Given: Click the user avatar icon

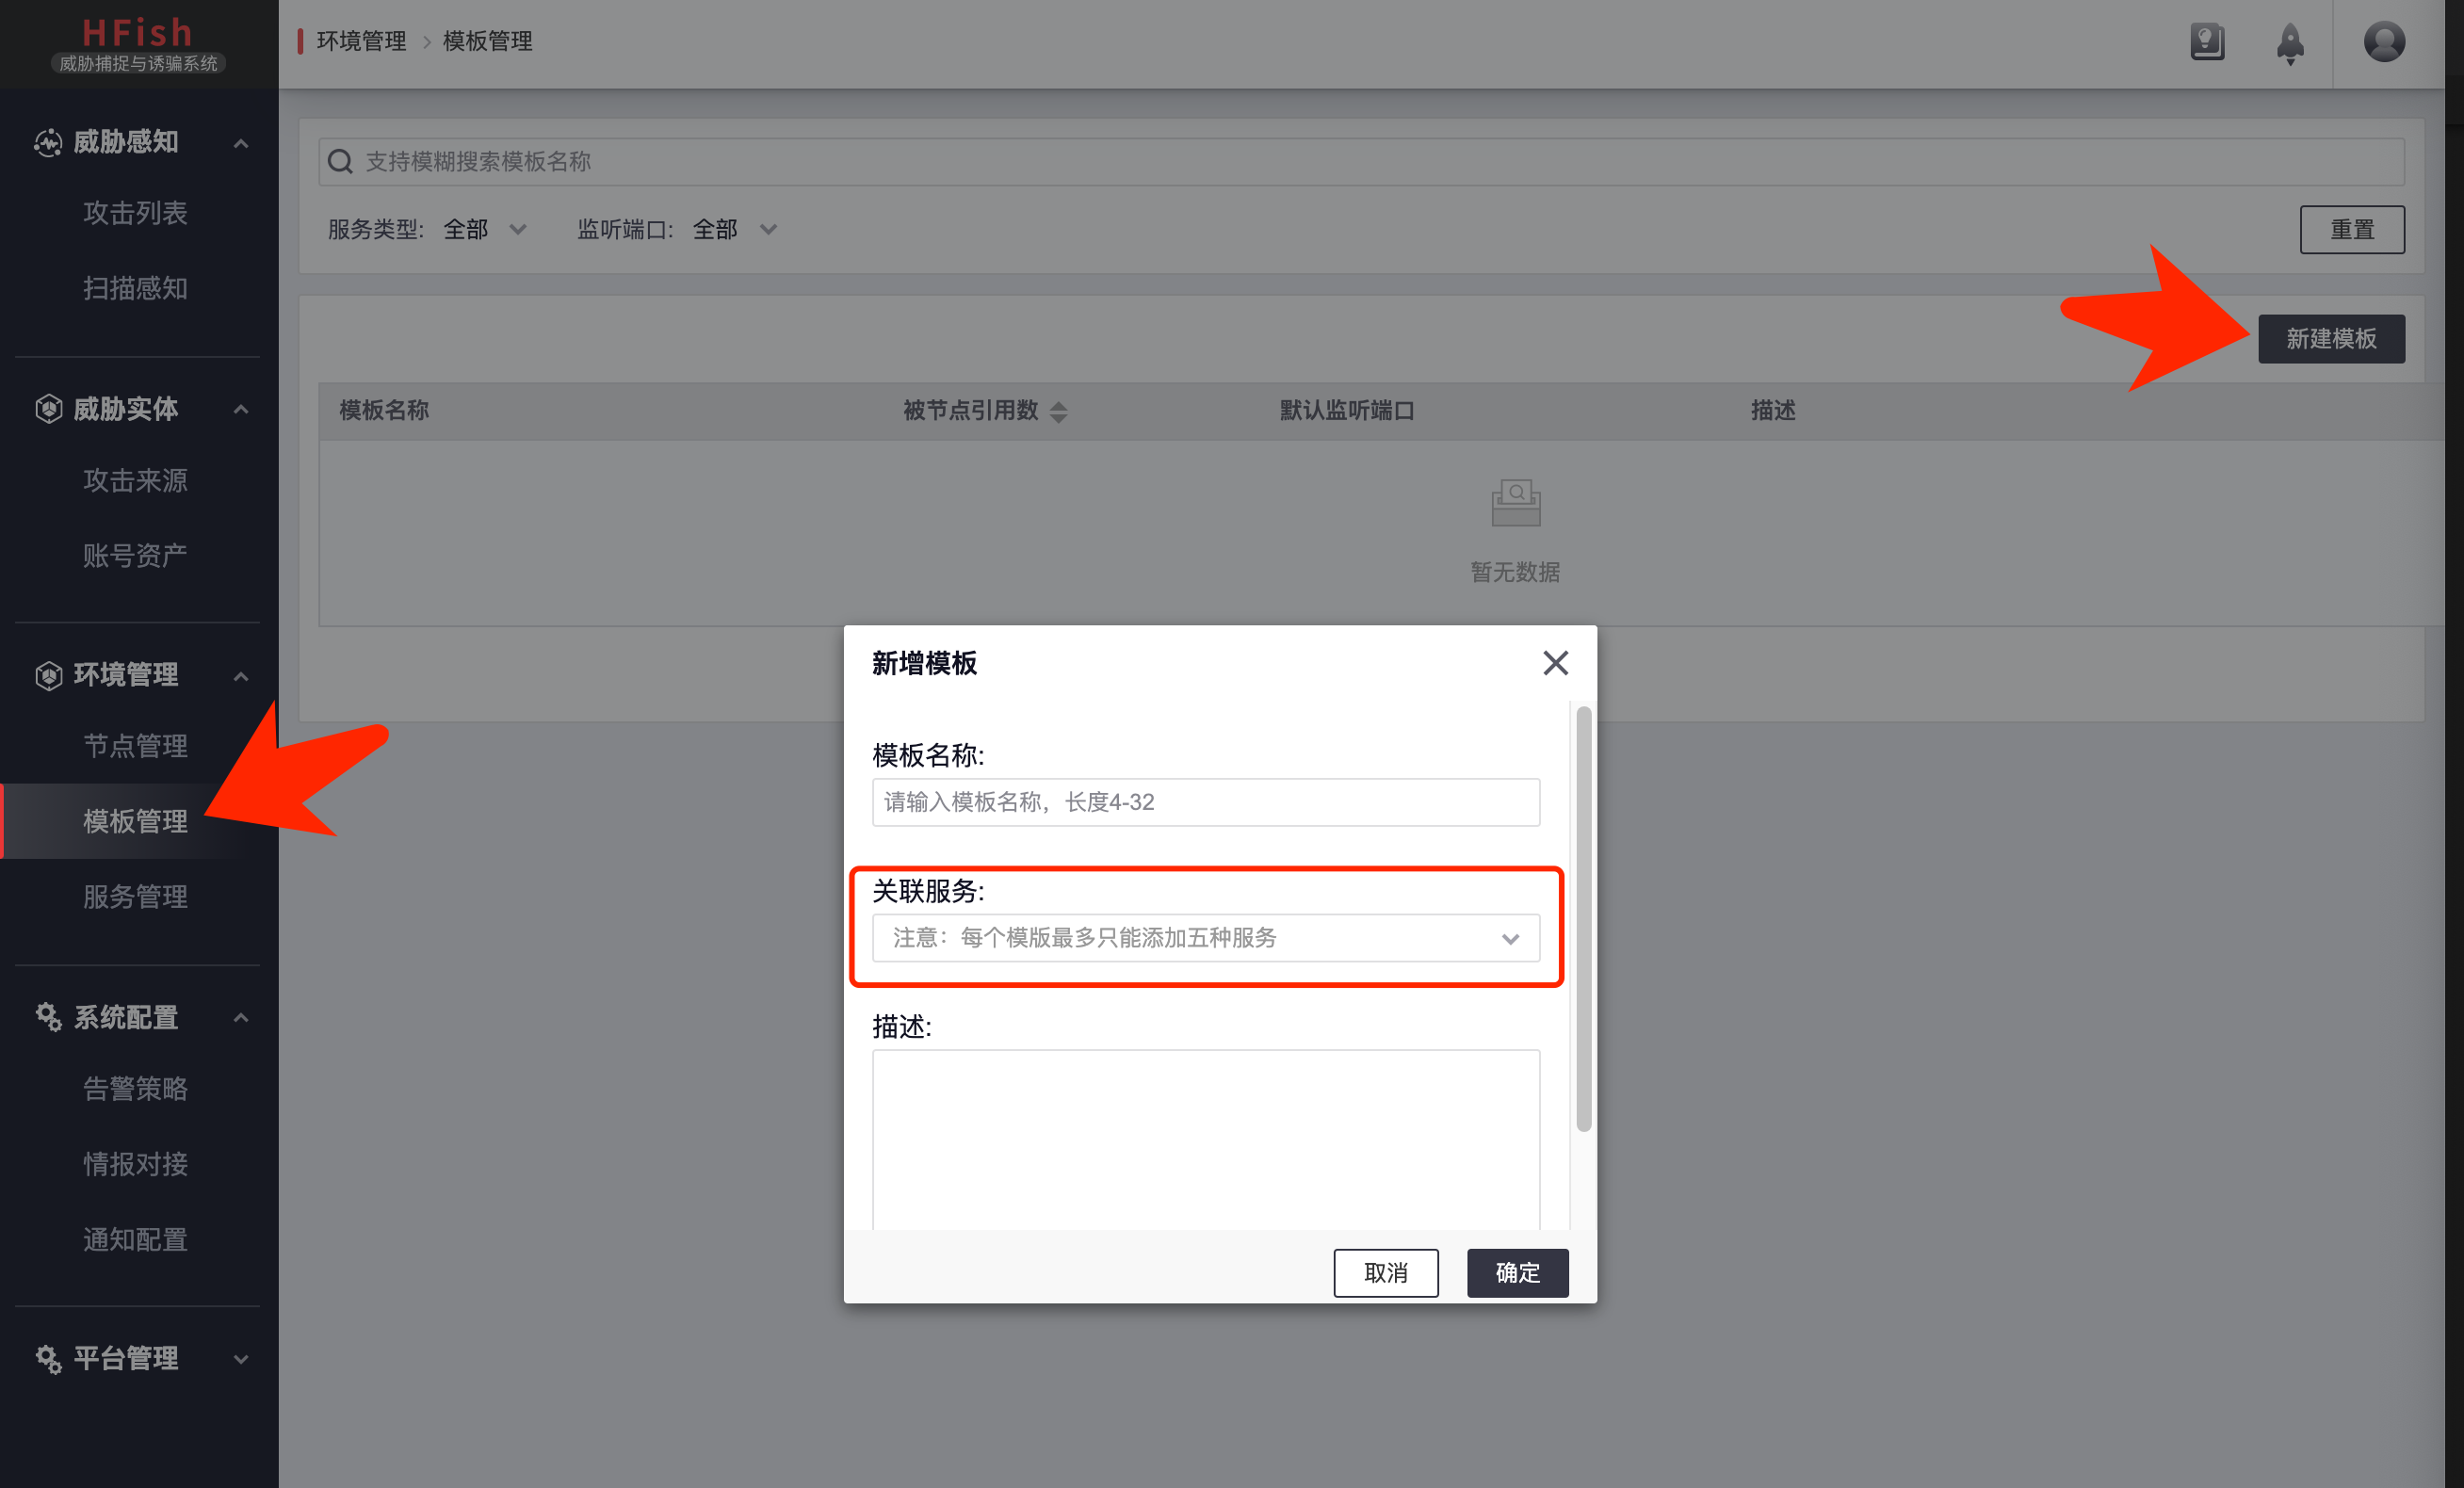Looking at the screenshot, I should pyautogui.click(x=2383, y=42).
